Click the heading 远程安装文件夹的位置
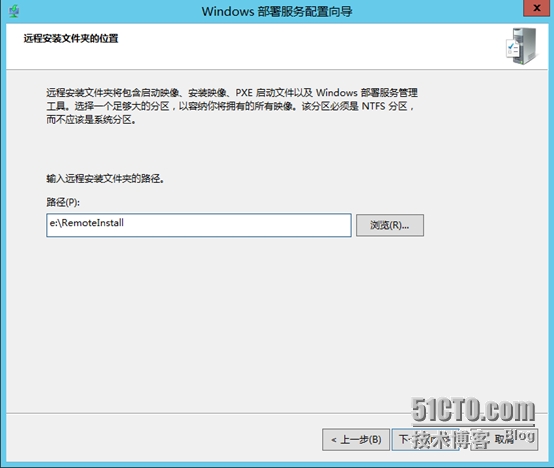This screenshot has height=468, width=554. tap(71, 38)
